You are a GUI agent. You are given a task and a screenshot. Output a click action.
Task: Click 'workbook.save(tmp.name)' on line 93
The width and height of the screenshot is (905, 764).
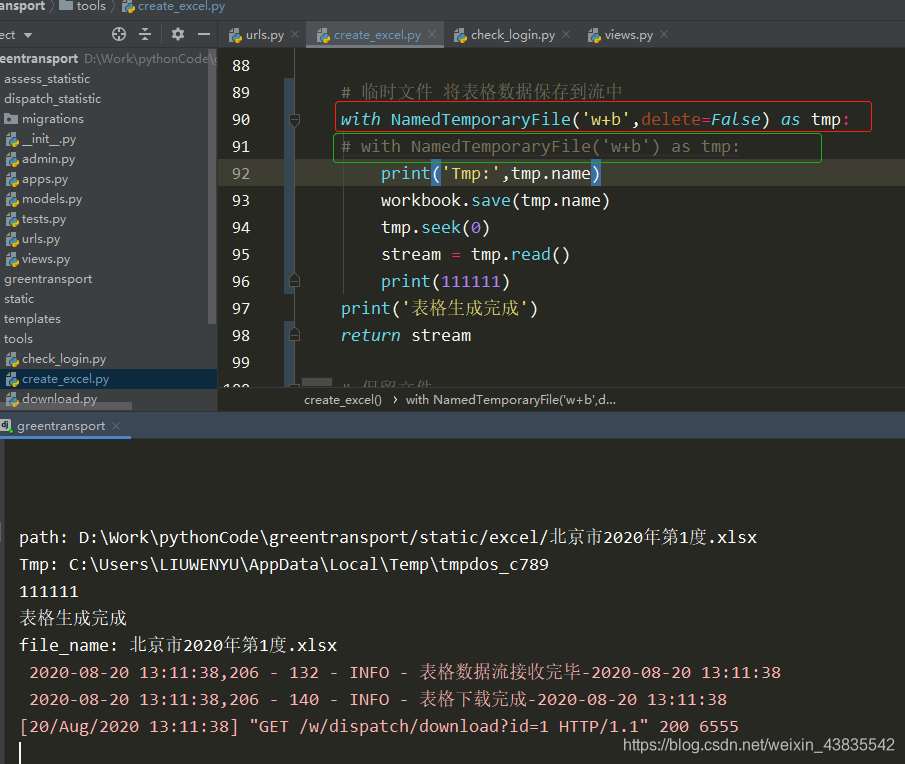(495, 200)
